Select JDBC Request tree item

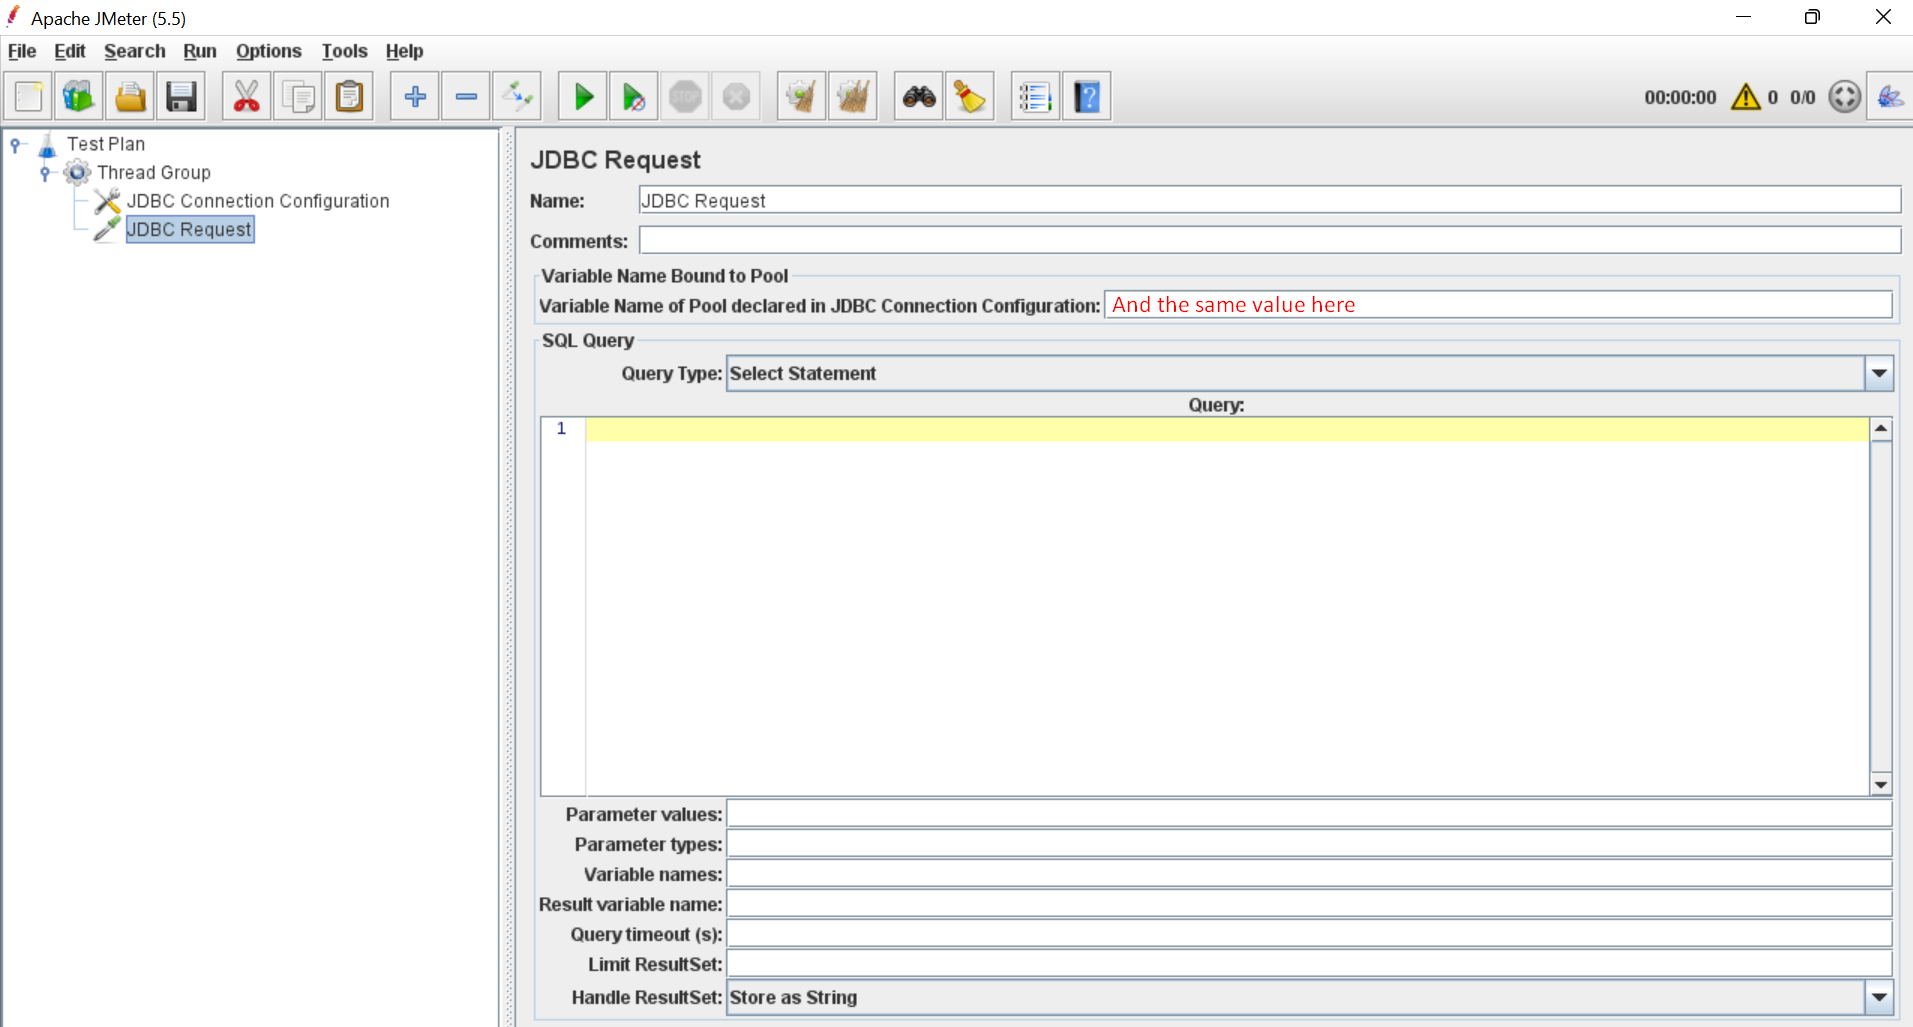pyautogui.click(x=189, y=229)
